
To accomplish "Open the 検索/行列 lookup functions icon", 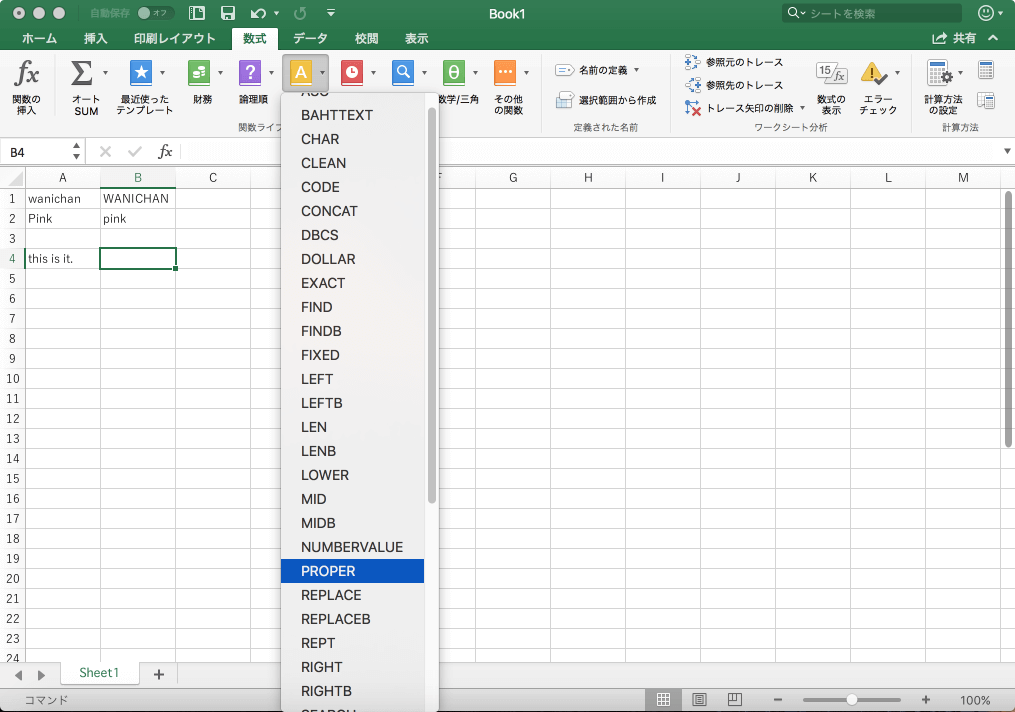I will coord(401,73).
